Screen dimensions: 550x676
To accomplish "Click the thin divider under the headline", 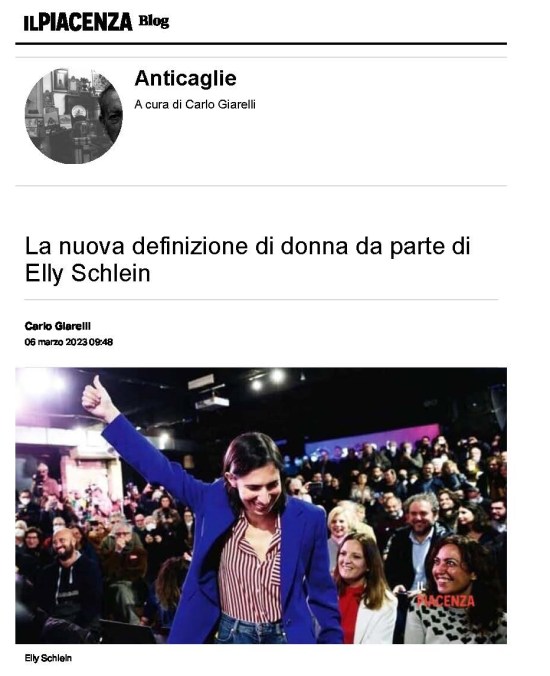I will [x=261, y=299].
